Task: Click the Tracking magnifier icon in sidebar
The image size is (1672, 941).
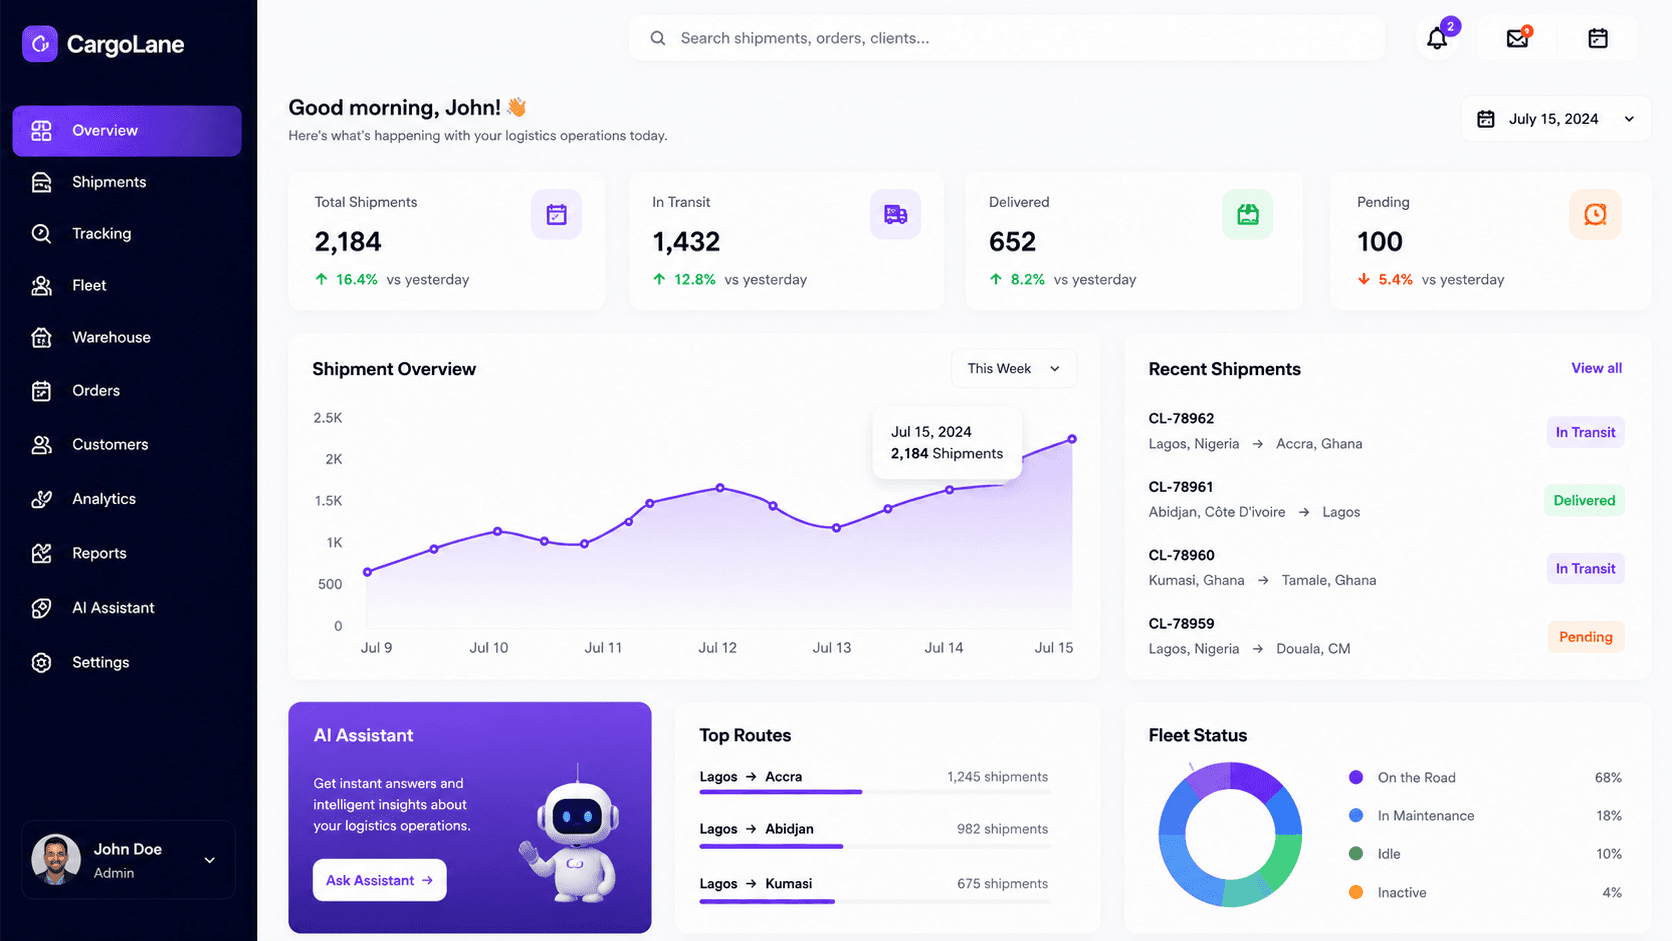Action: [x=41, y=234]
